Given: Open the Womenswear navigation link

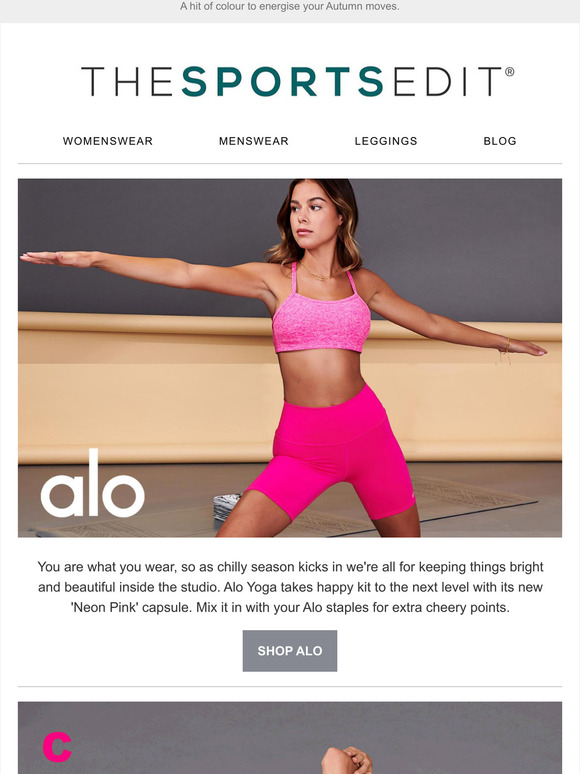Looking at the screenshot, I should coord(108,141).
